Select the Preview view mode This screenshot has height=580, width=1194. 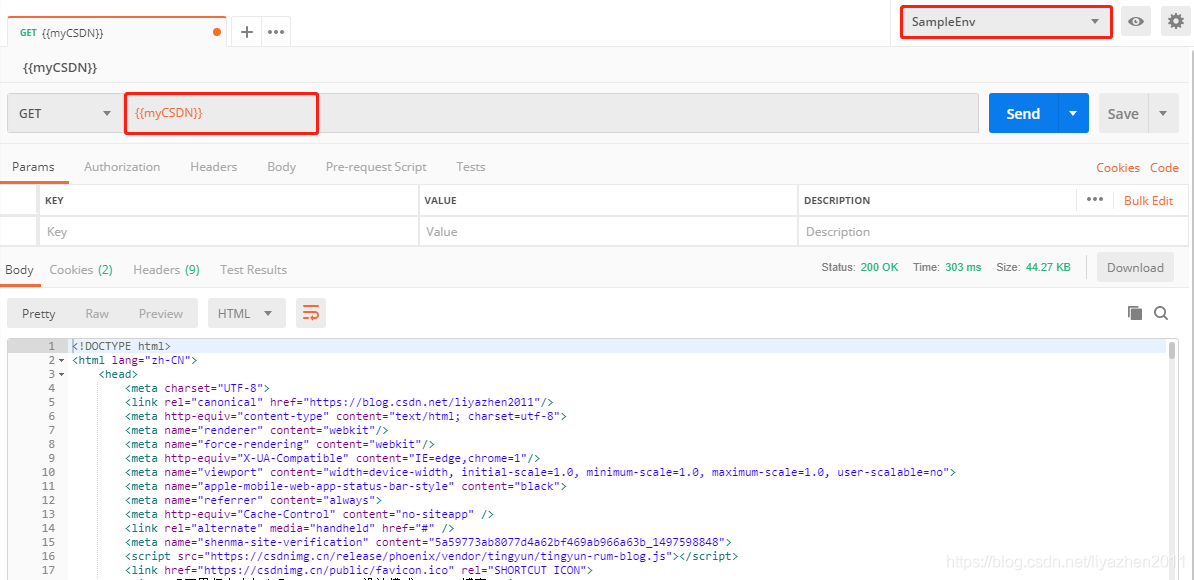(161, 314)
